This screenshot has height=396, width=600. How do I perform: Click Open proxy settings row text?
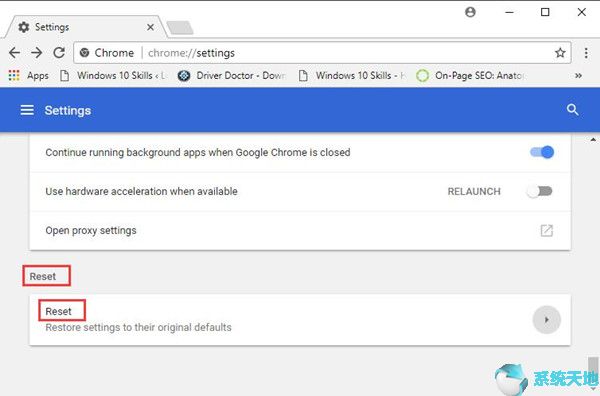click(91, 230)
